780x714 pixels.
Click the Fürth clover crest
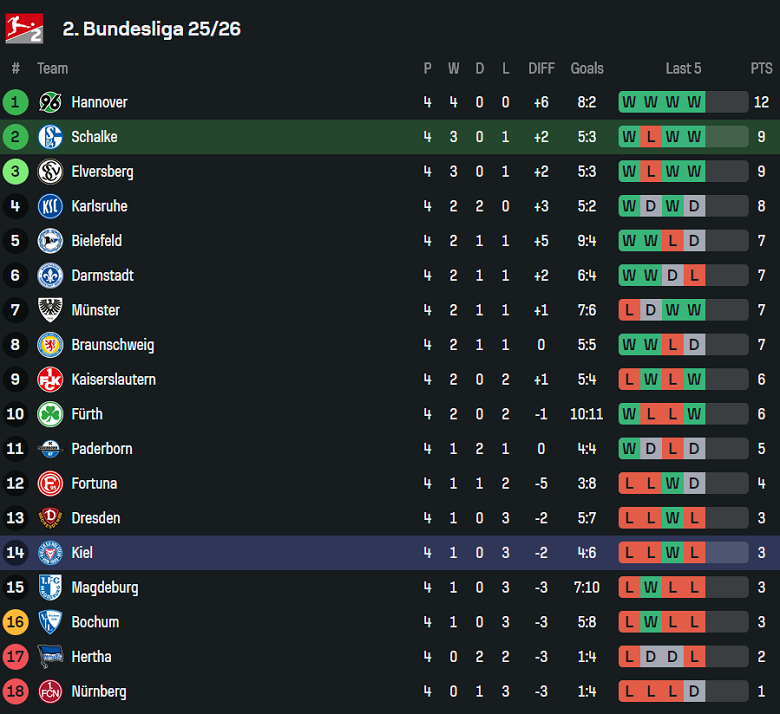click(x=50, y=414)
